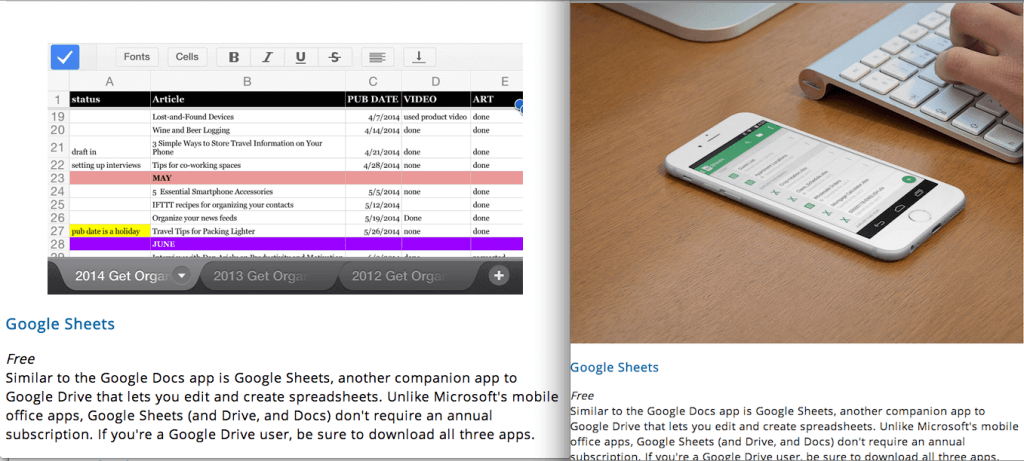Select column B header
Viewport: 1024px width, 461px height.
point(248,82)
